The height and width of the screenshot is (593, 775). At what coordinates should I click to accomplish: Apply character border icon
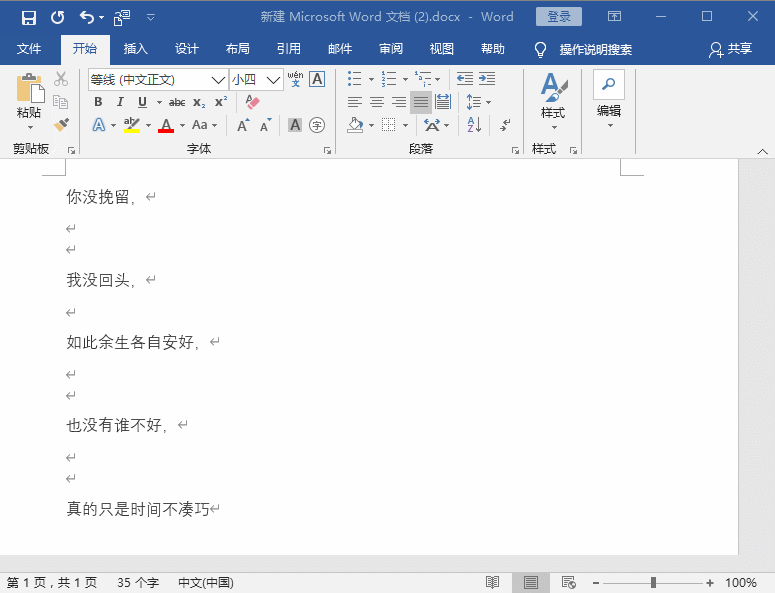pyautogui.click(x=317, y=79)
